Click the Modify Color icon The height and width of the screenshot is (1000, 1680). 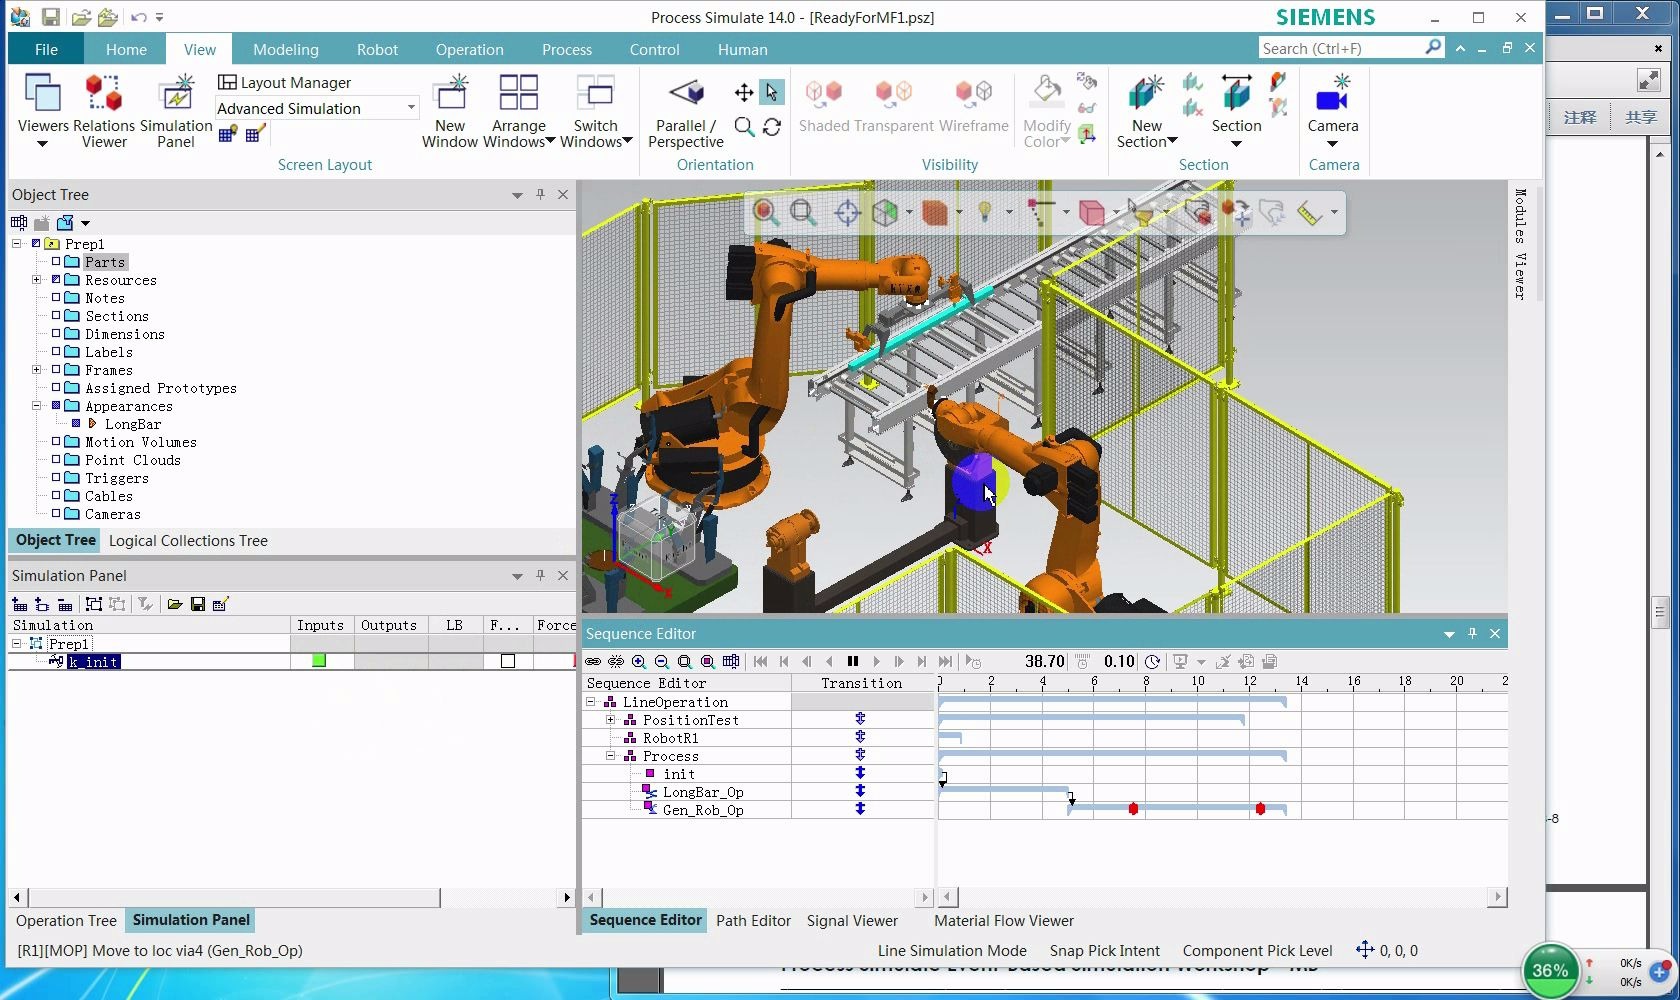tap(1047, 93)
